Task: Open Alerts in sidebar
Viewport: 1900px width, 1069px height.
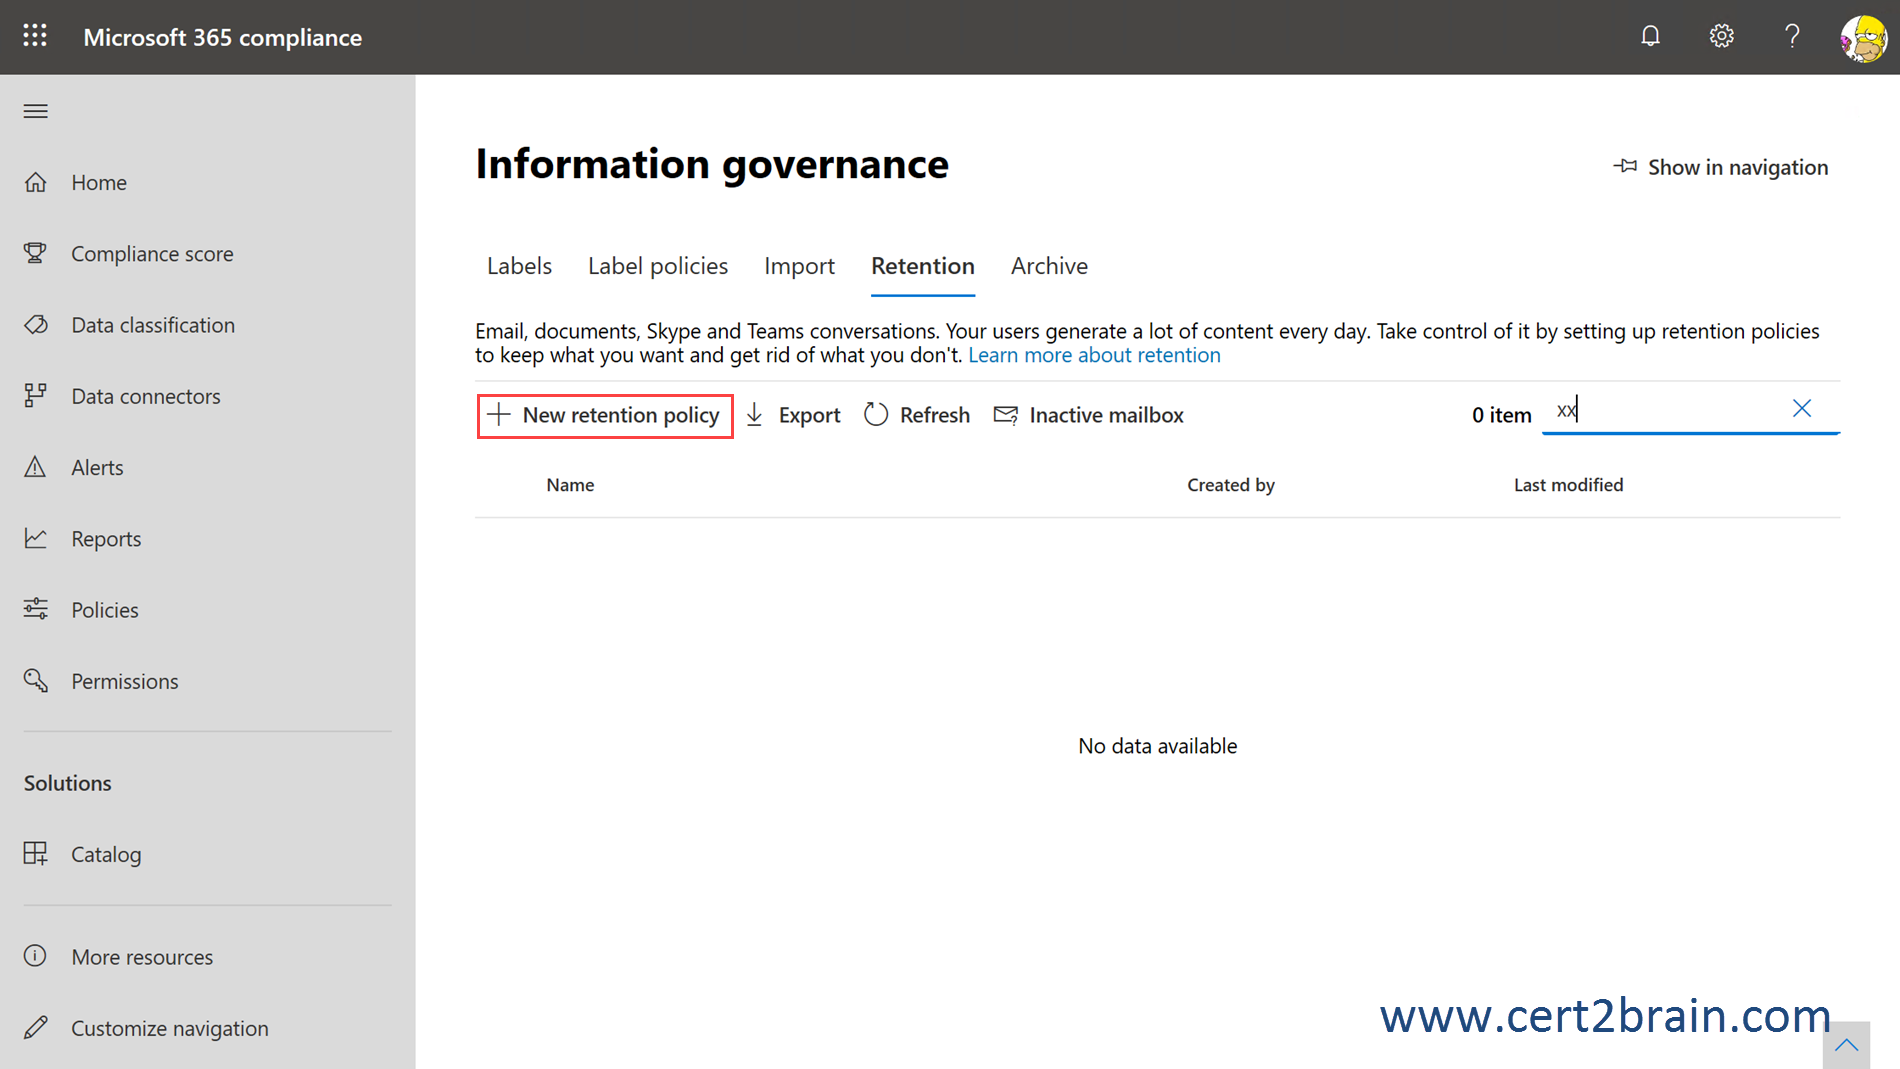Action: click(97, 467)
